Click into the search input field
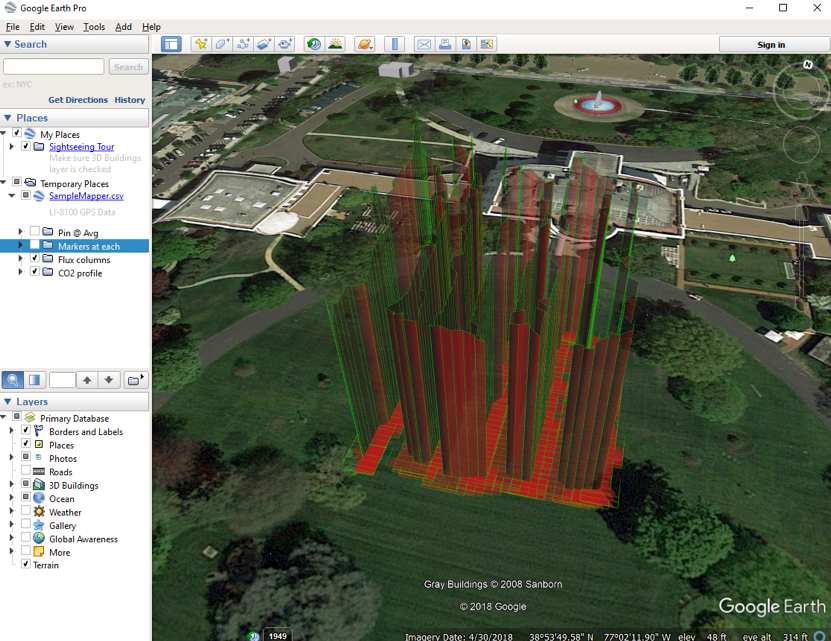The image size is (831, 641). (x=54, y=67)
